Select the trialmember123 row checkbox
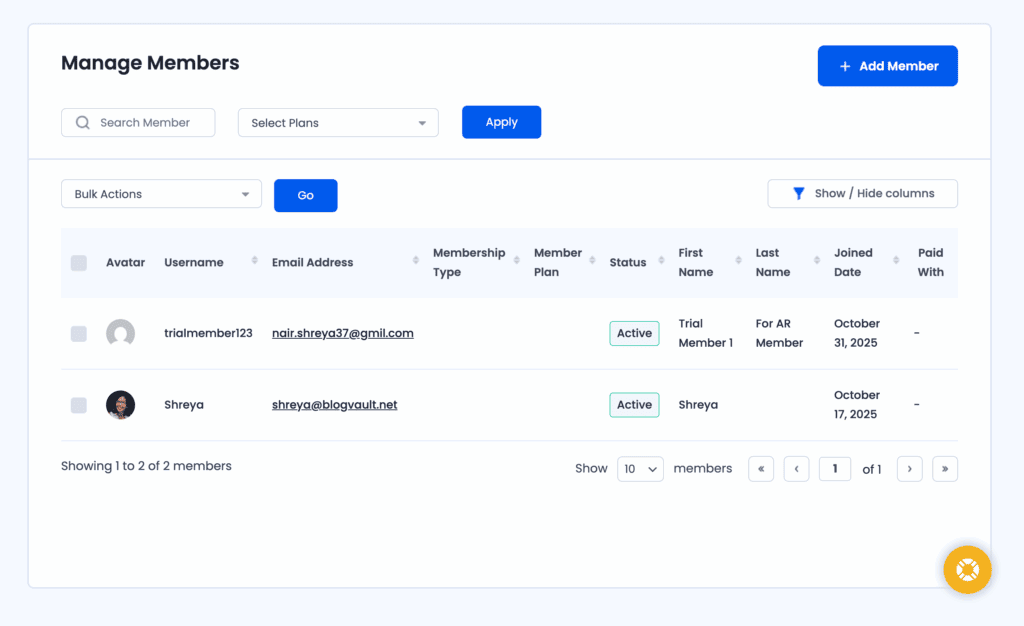1024x626 pixels. [78, 334]
